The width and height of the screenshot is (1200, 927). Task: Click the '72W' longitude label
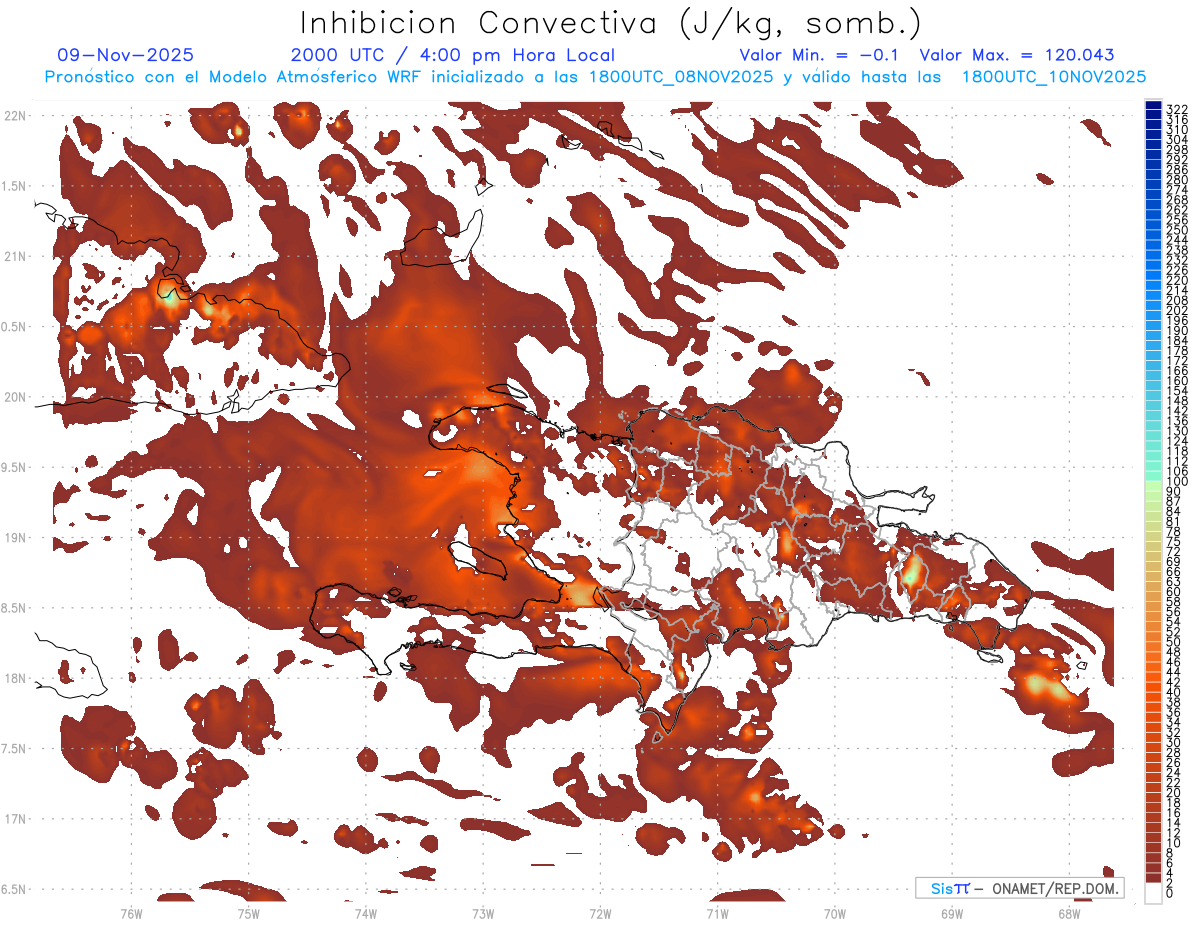[600, 913]
